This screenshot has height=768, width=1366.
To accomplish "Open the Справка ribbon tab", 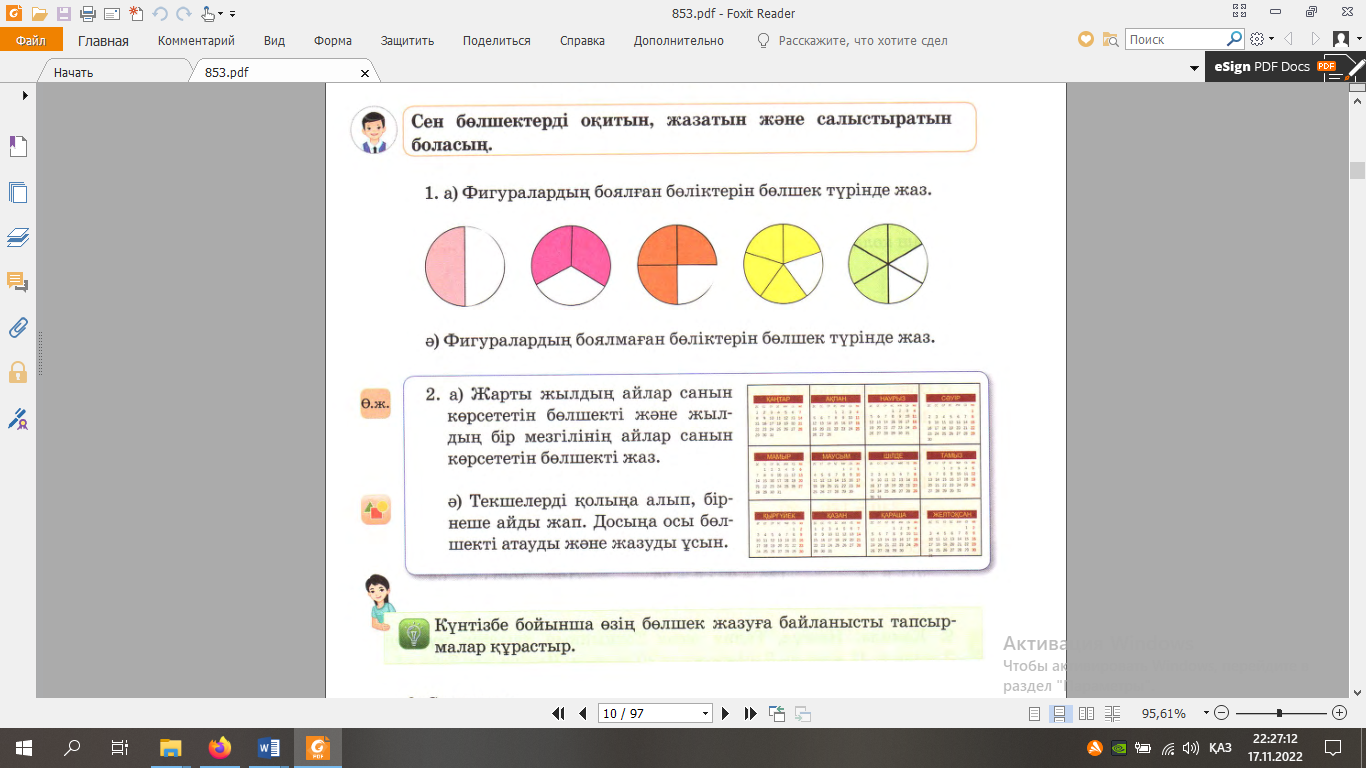I will [583, 41].
